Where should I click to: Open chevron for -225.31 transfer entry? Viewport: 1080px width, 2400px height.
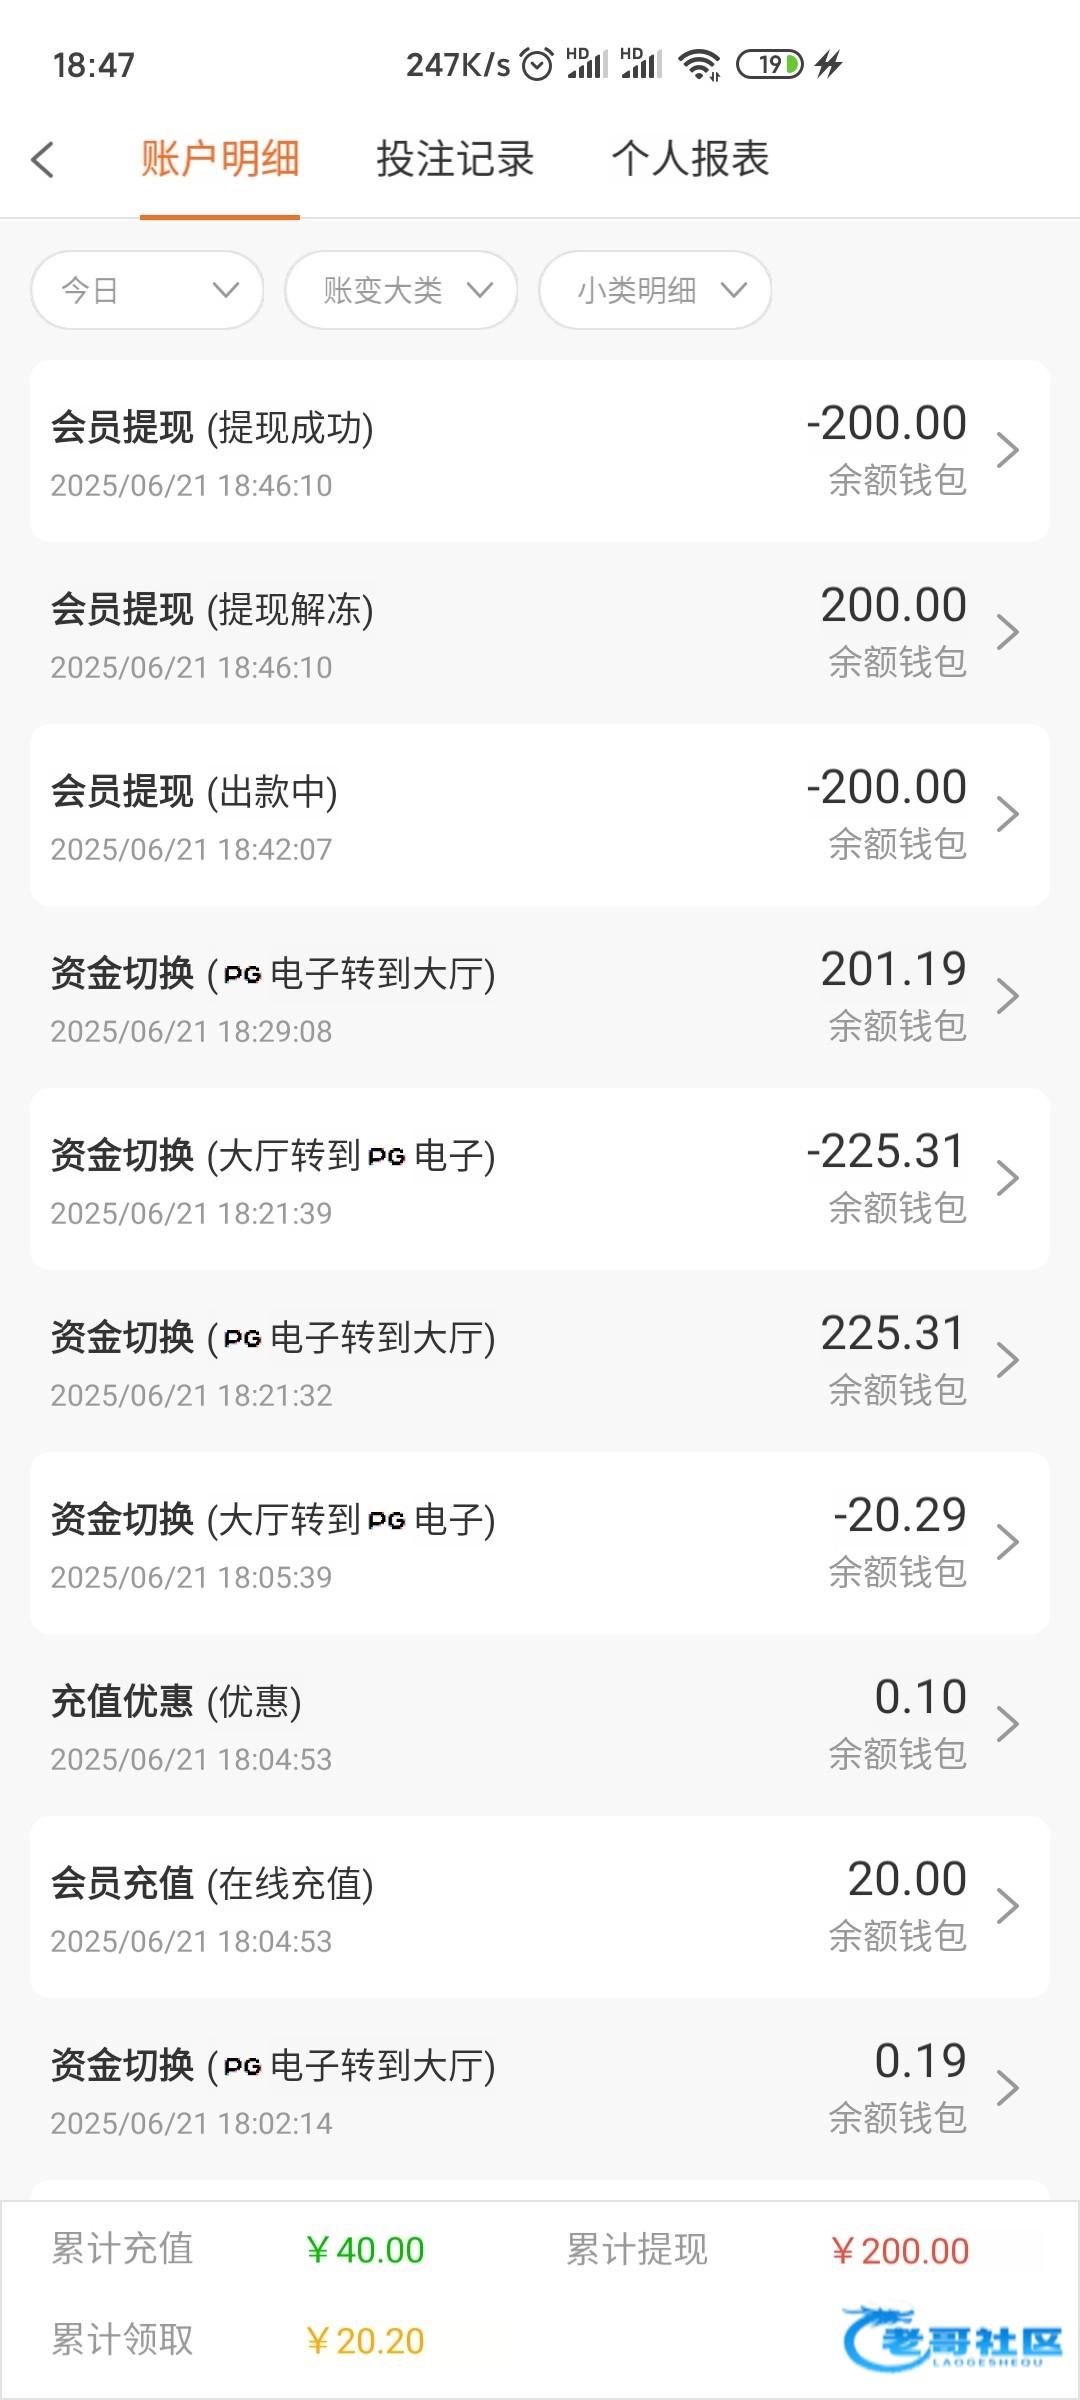1007,1179
